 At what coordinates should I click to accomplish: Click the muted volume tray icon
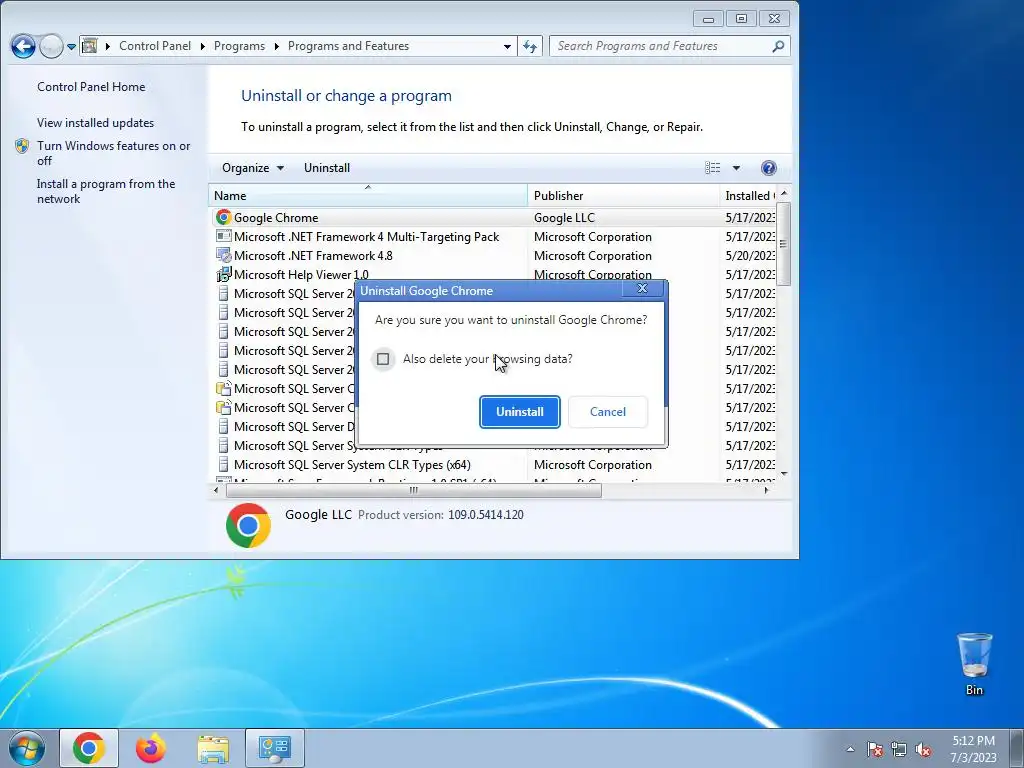[x=923, y=749]
